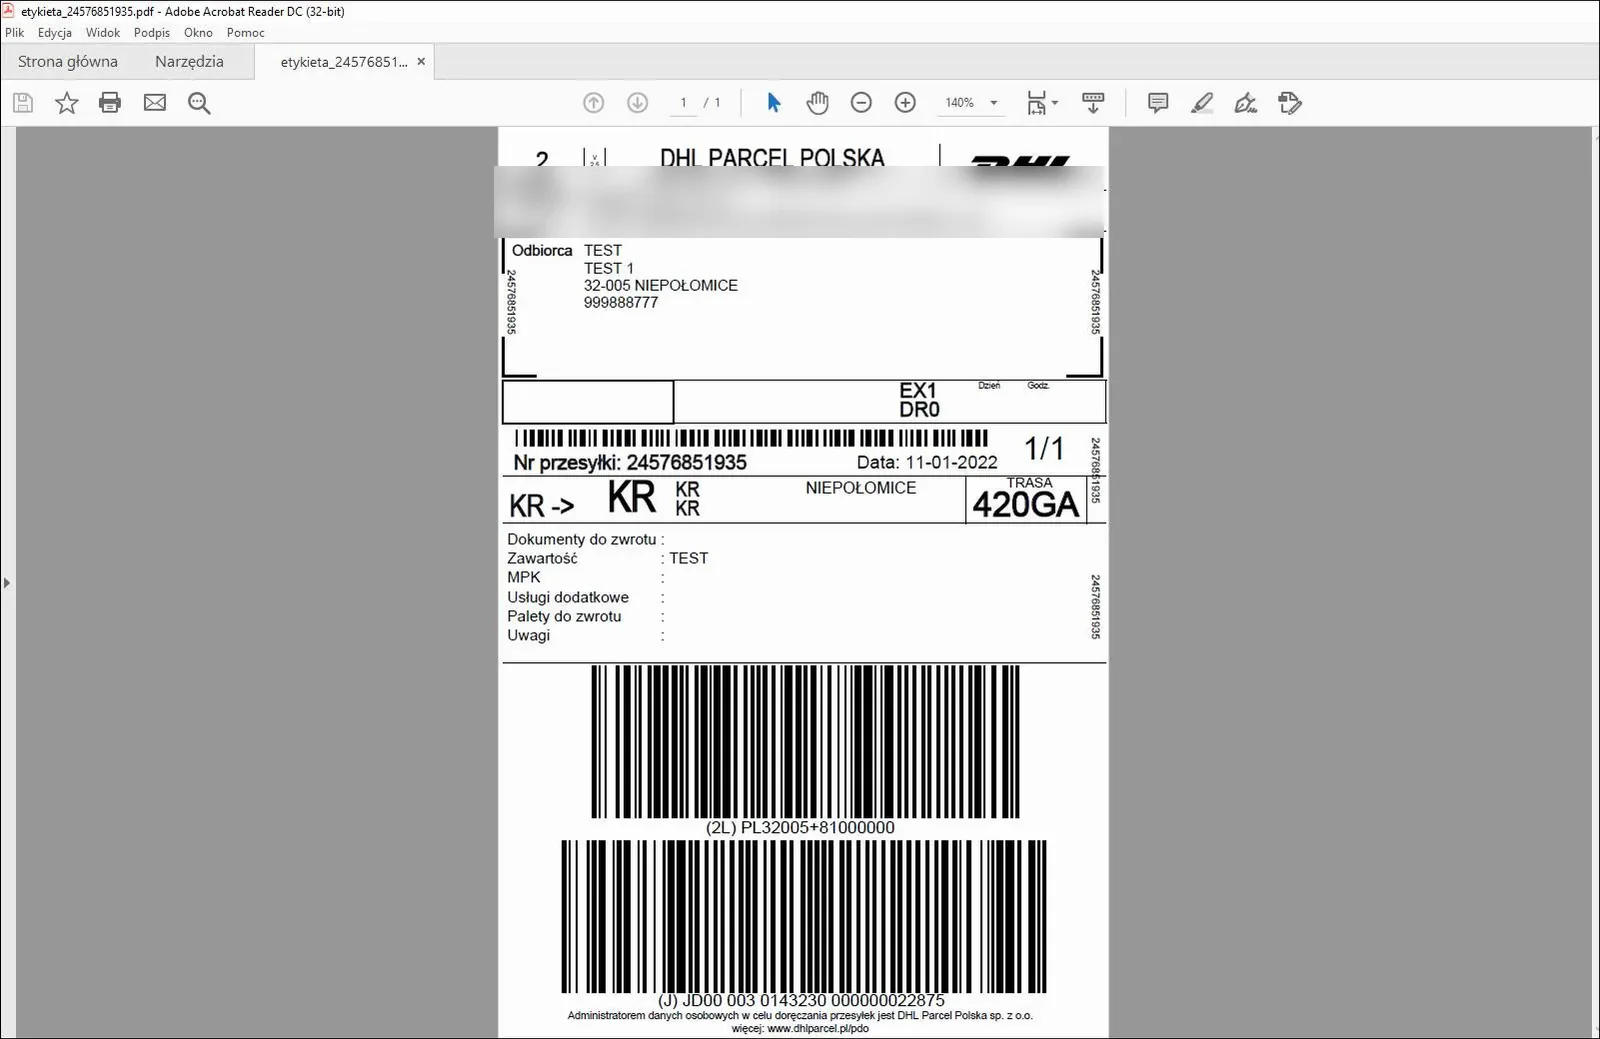Choose the selection arrow tool
1600x1039 pixels.
[x=773, y=103]
